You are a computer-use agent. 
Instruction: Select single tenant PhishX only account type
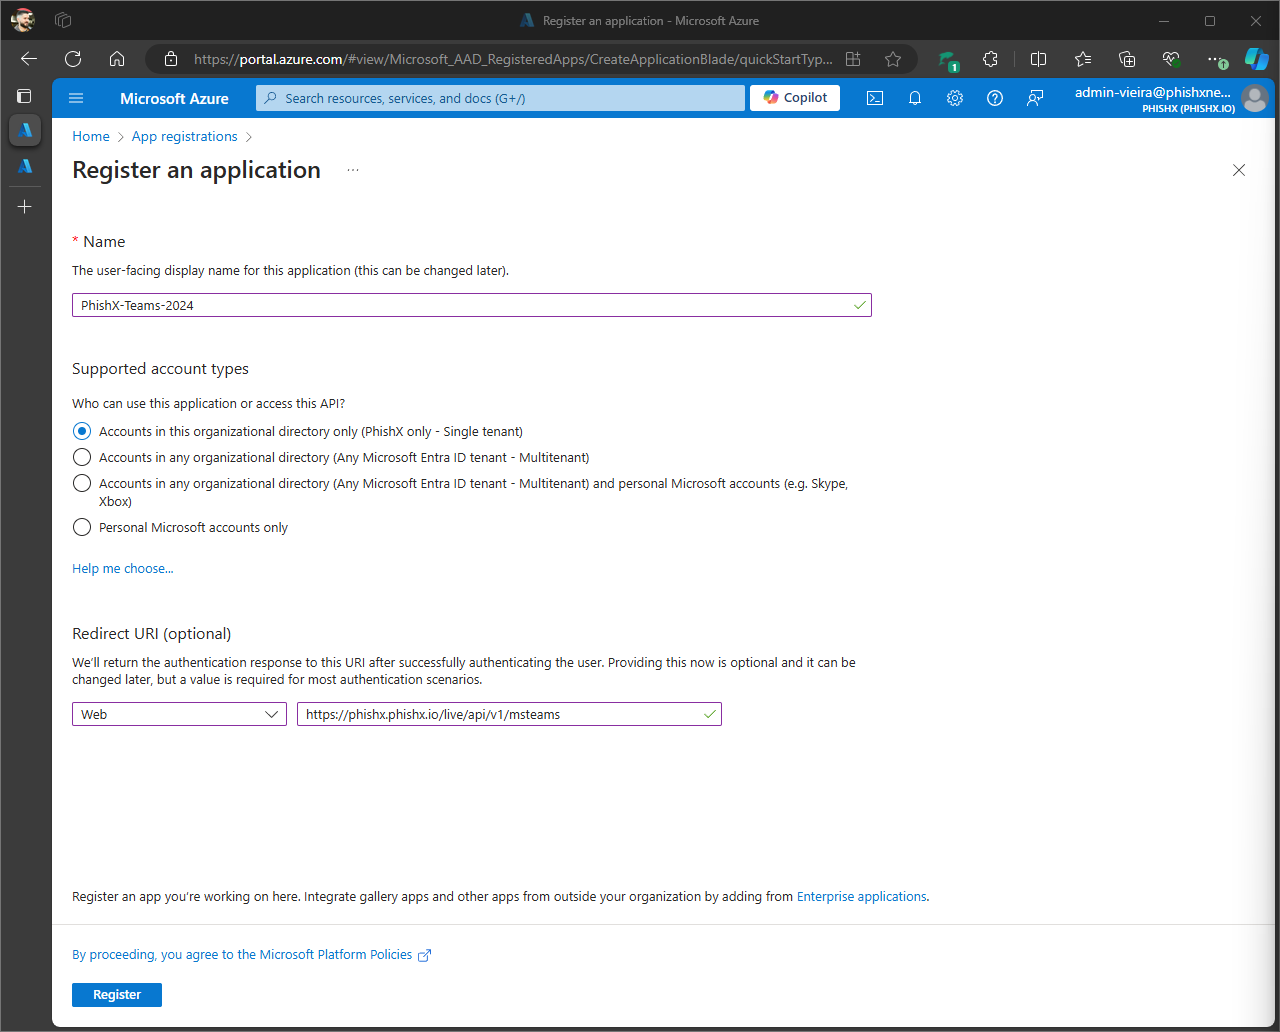82,431
